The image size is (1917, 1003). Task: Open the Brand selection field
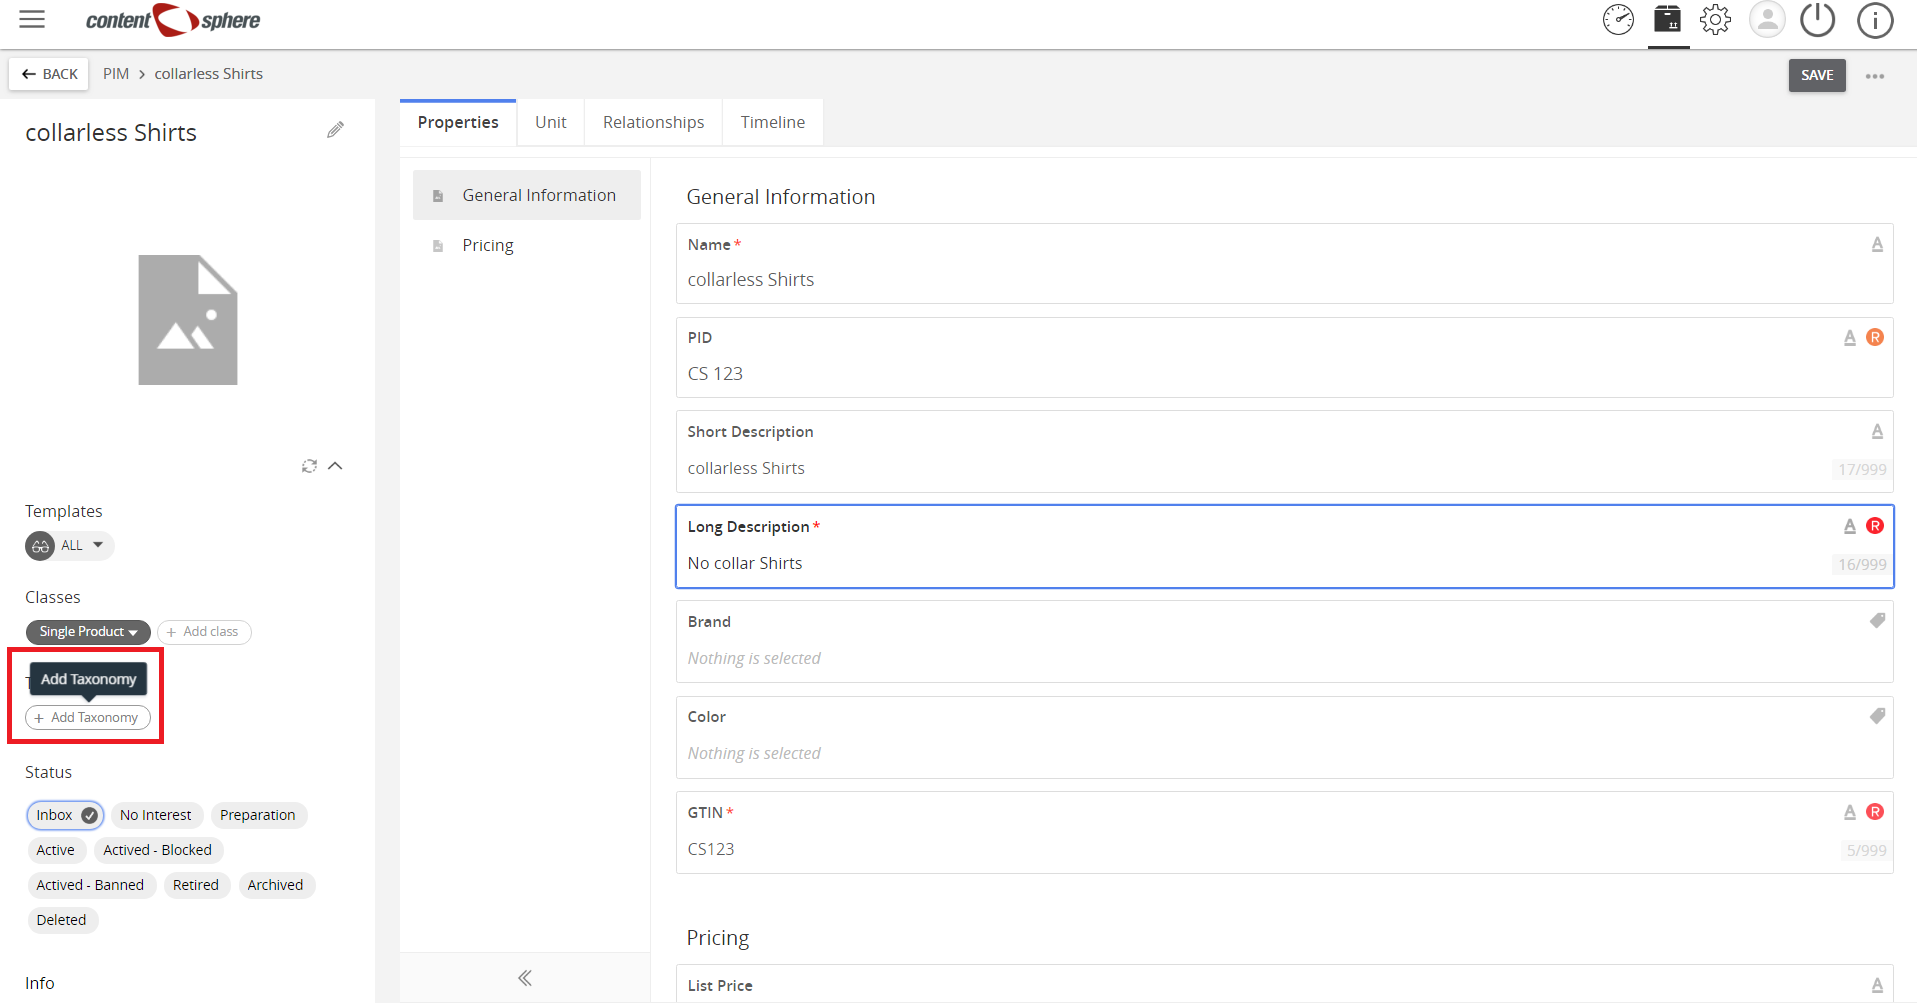[x=1284, y=642]
